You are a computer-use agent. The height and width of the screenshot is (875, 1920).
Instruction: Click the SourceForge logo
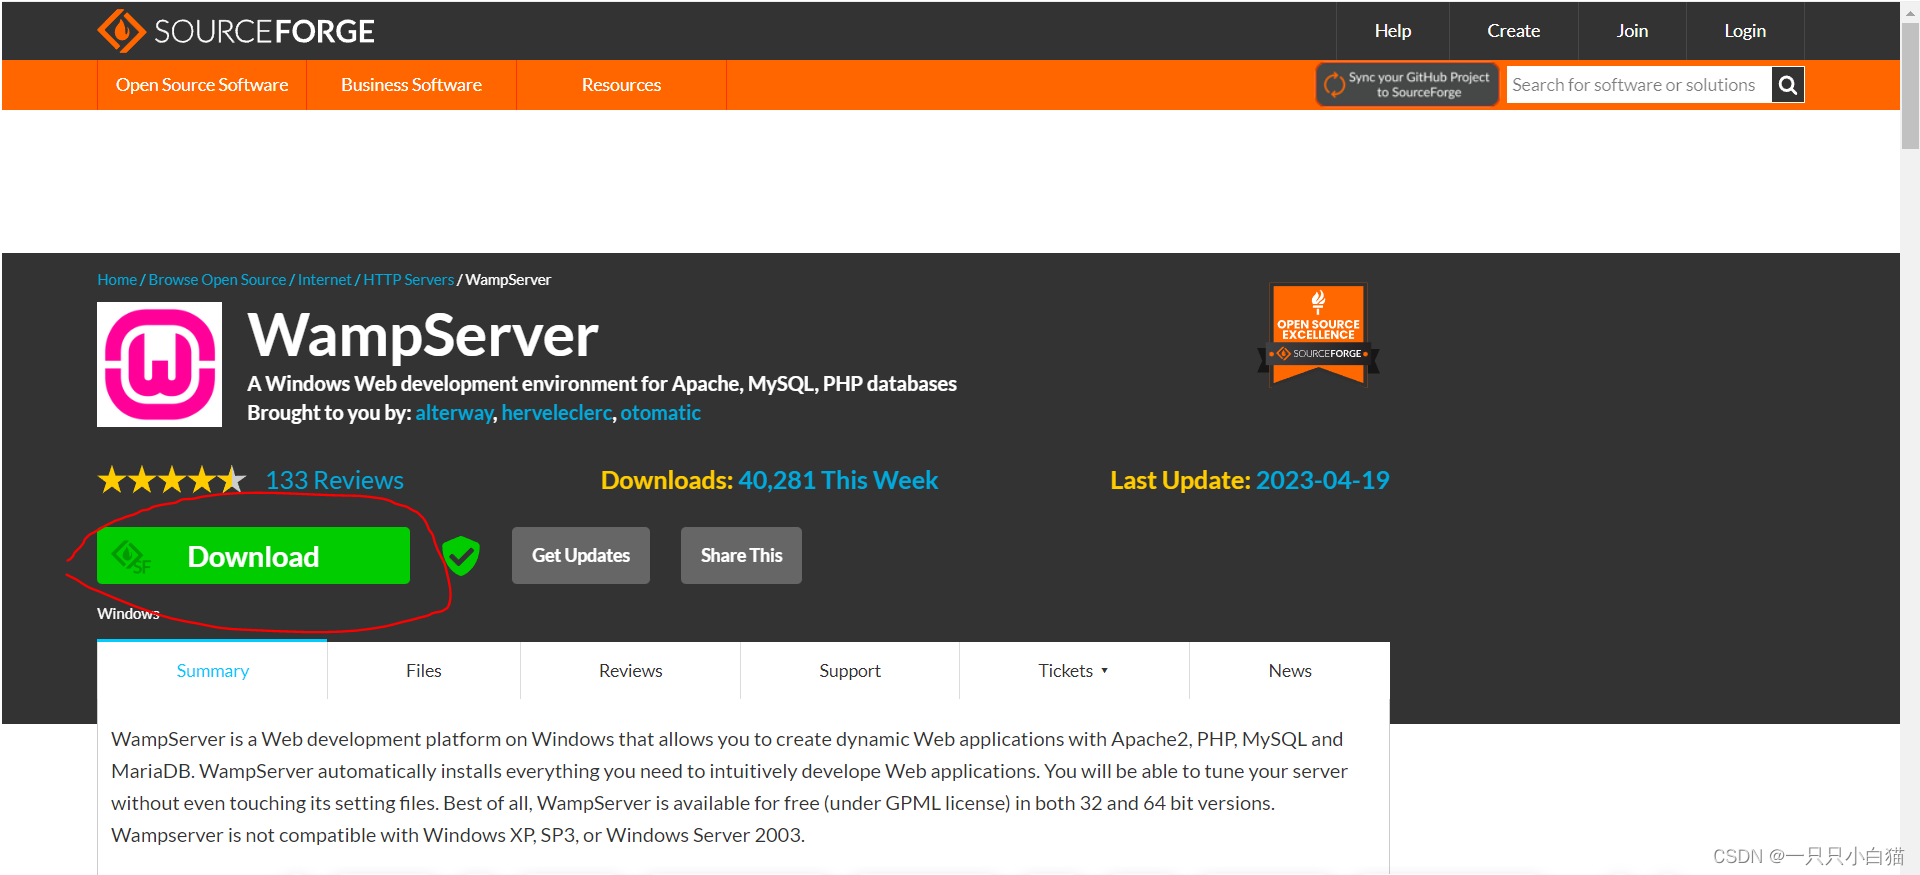point(236,31)
